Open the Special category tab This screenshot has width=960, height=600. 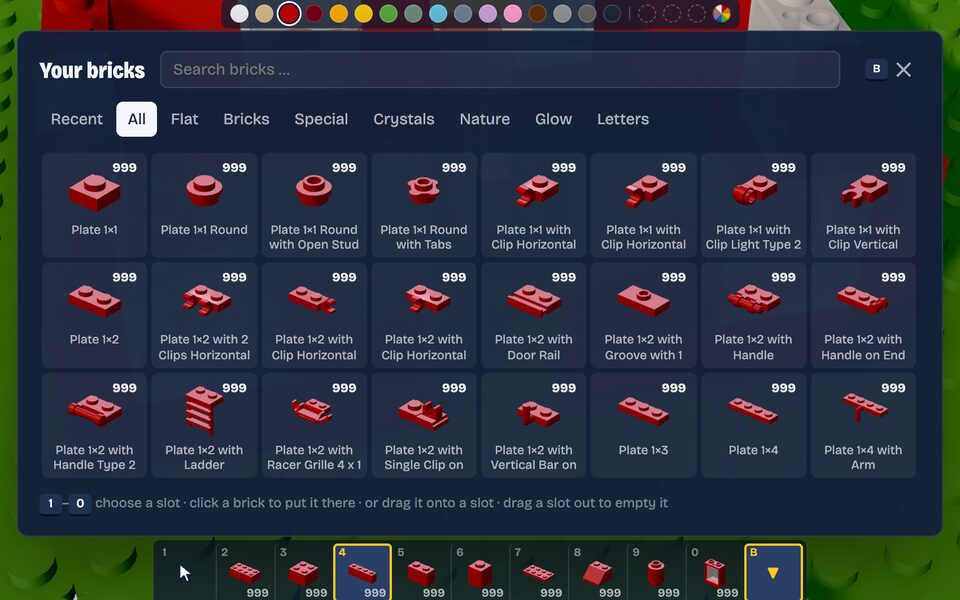[321, 119]
